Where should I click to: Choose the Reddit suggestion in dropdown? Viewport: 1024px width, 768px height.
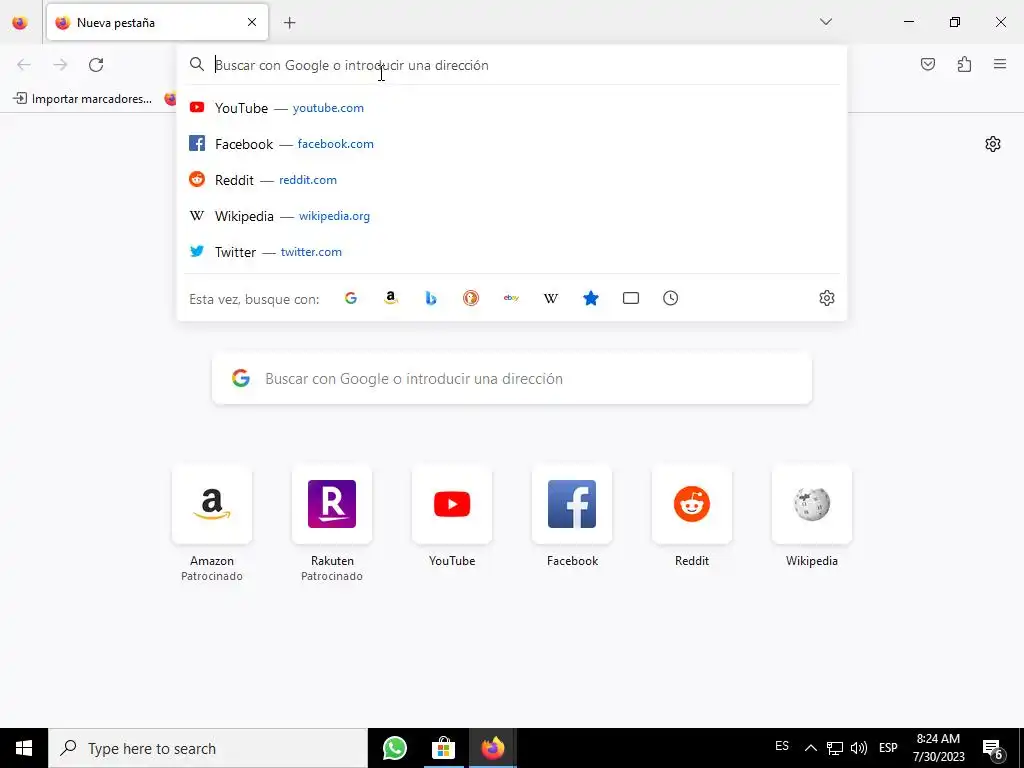tap(512, 180)
